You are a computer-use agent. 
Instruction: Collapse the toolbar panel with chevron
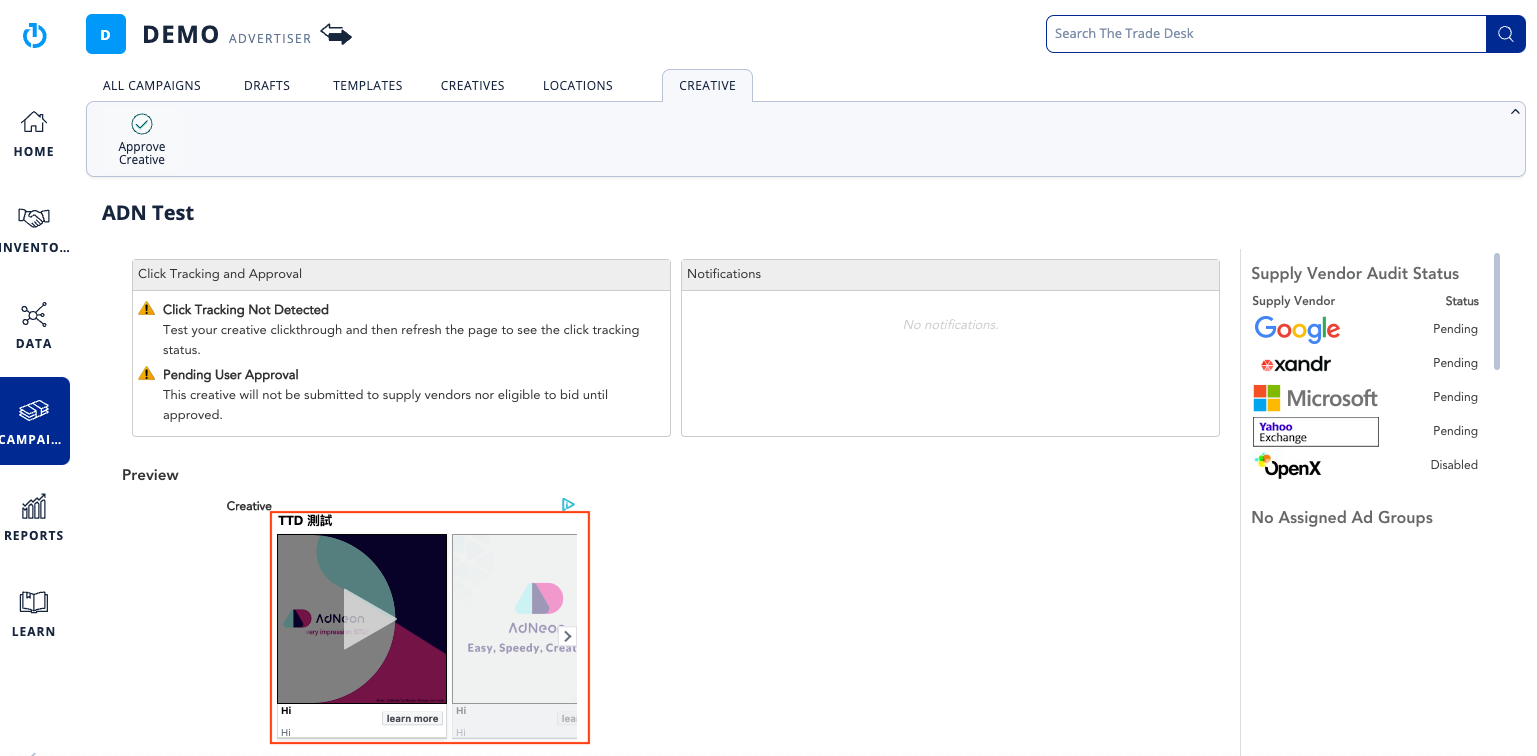pos(1515,112)
